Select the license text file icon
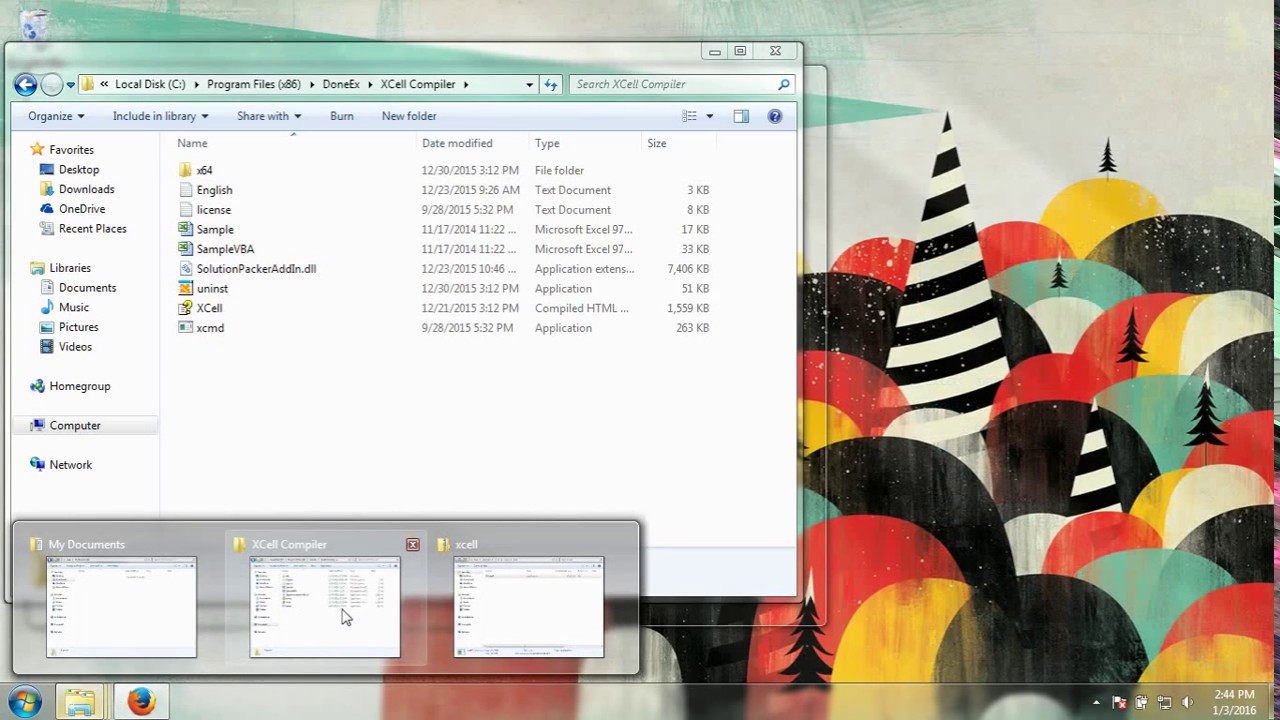 (185, 210)
